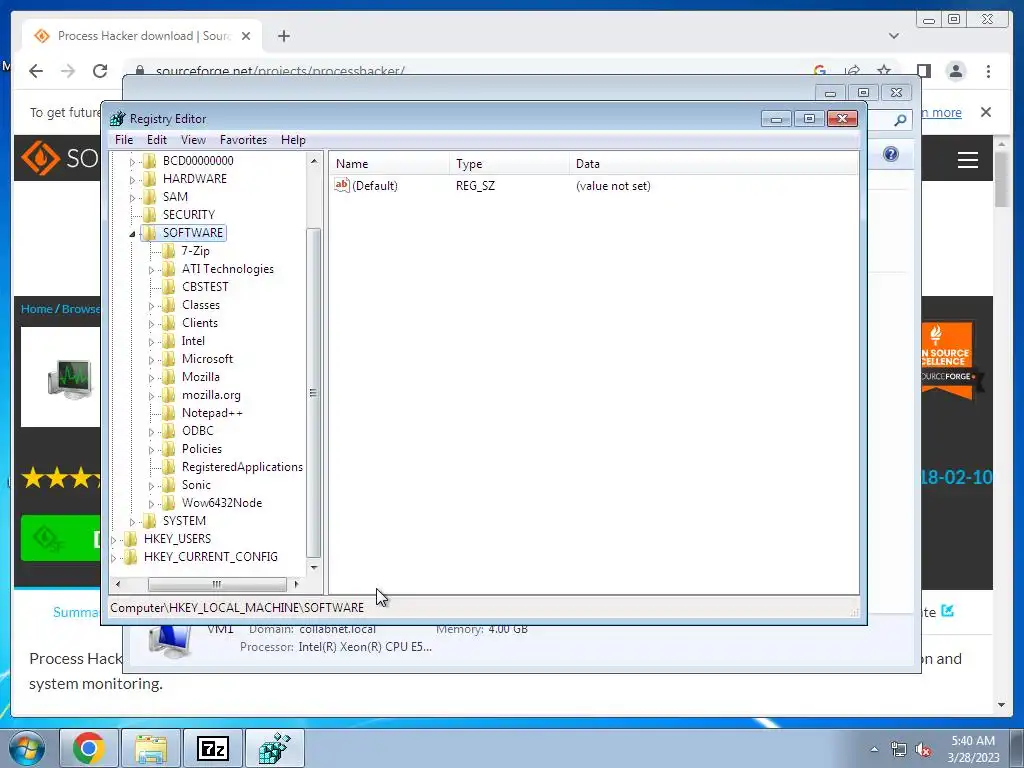Viewport: 1024px width, 768px height.
Task: Reload the SourceForge page in Chrome
Action: (x=100, y=71)
